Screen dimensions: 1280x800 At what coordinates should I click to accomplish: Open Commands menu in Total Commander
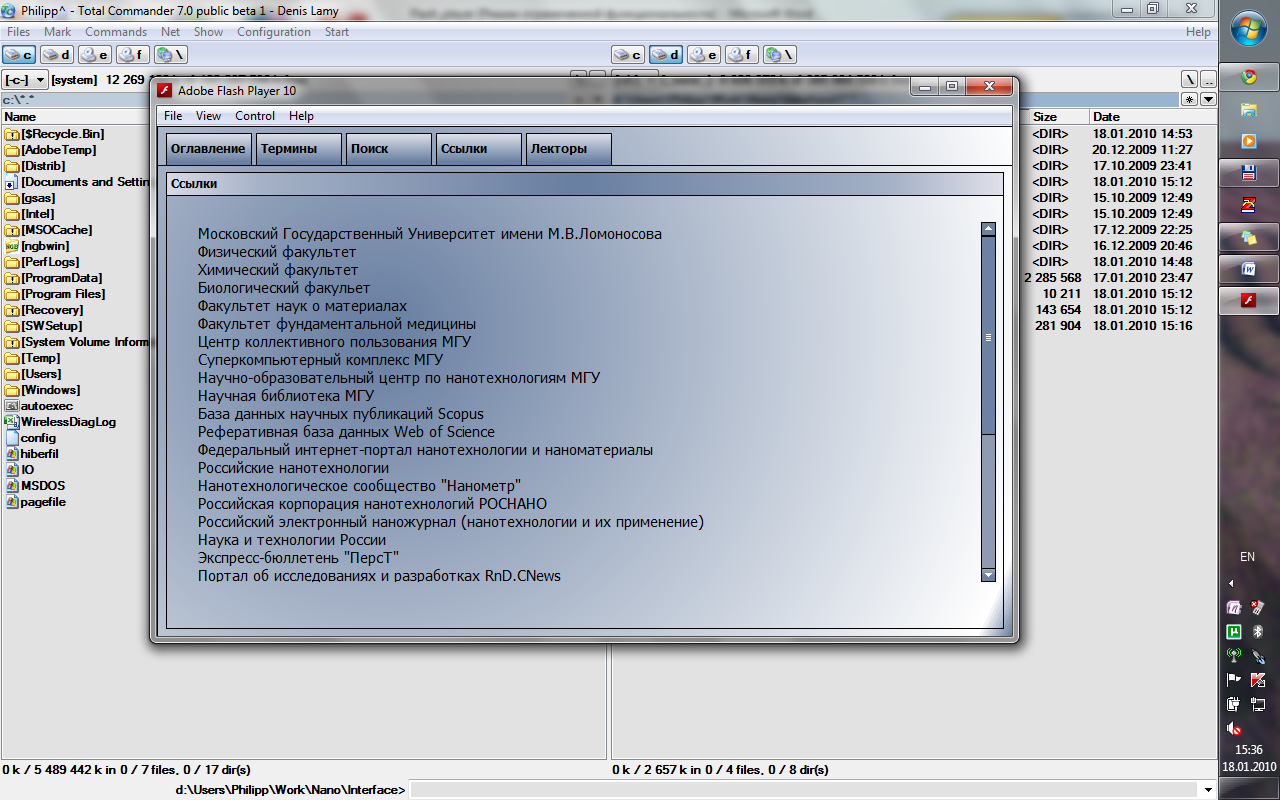pyautogui.click(x=116, y=32)
